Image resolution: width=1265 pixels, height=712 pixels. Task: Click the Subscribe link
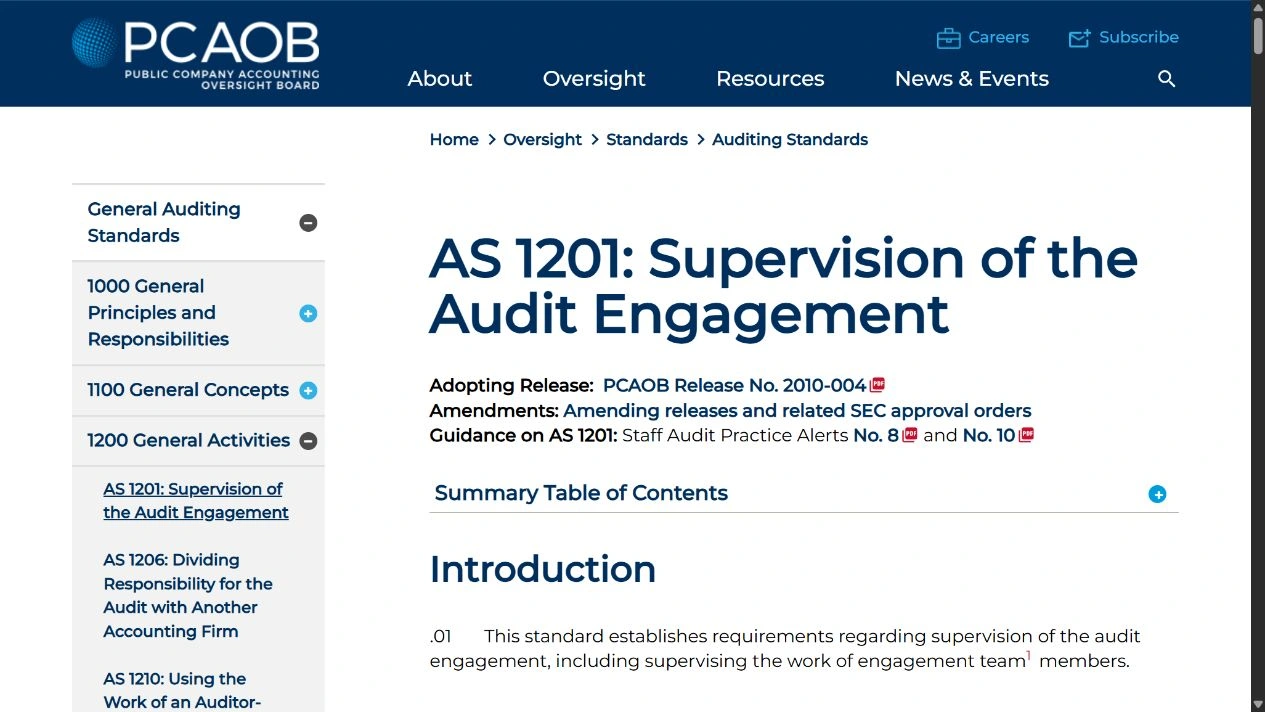1139,37
